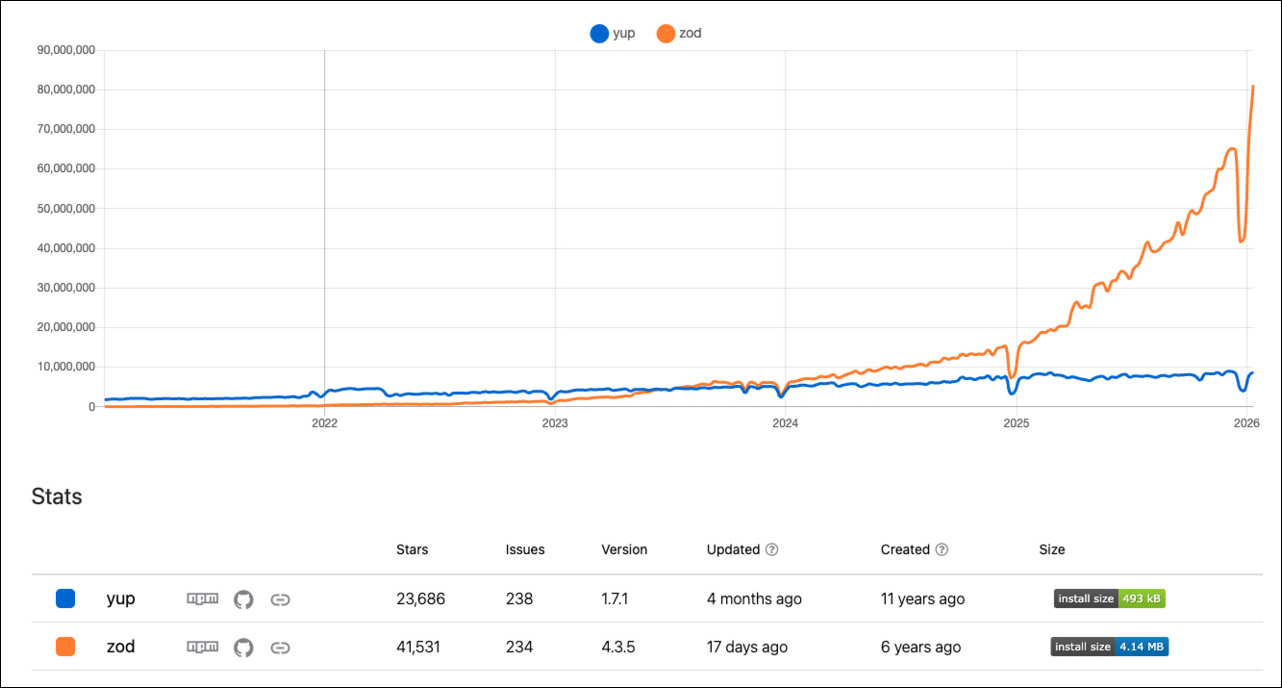Click the Size column header
The image size is (1282, 688).
[1052, 550]
